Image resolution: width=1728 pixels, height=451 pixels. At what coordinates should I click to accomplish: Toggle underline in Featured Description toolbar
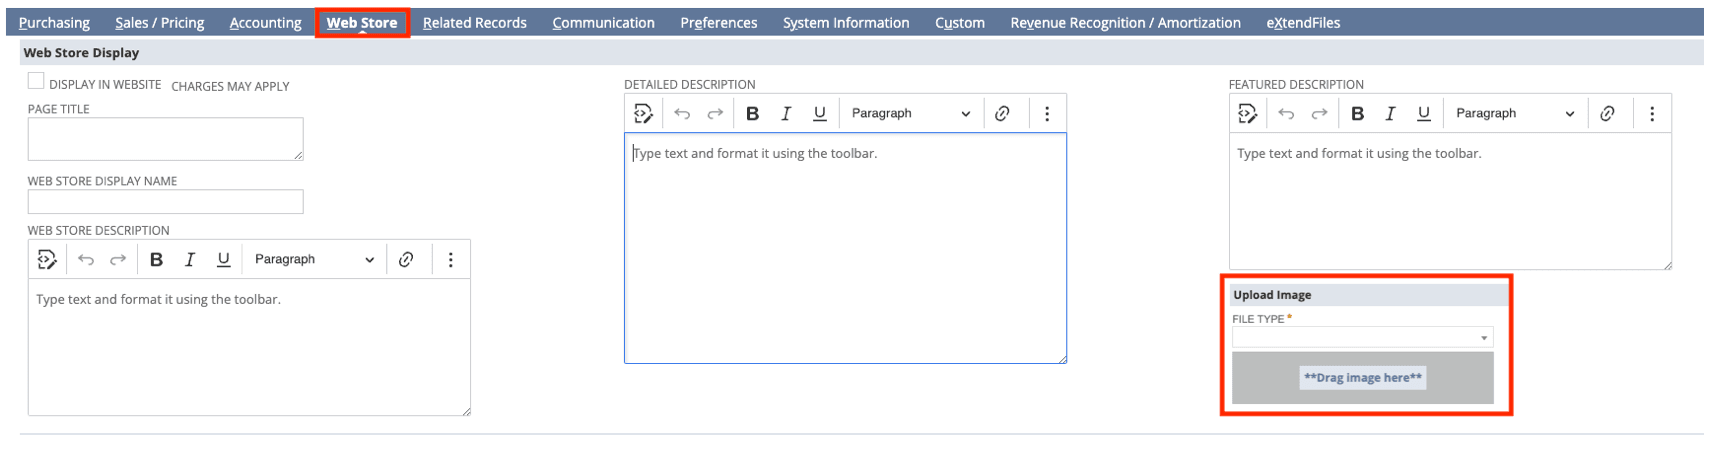(x=1424, y=114)
